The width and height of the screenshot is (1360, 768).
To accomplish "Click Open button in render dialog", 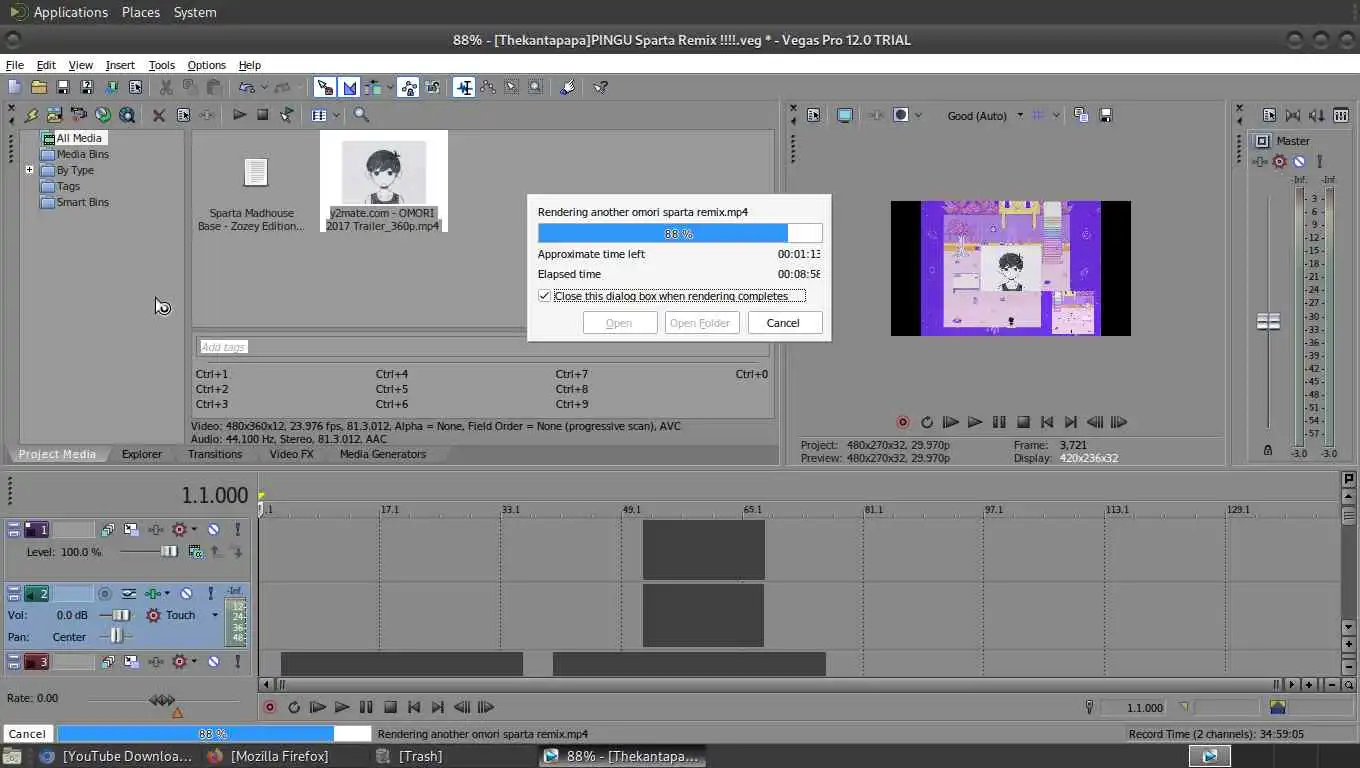I will tap(619, 323).
